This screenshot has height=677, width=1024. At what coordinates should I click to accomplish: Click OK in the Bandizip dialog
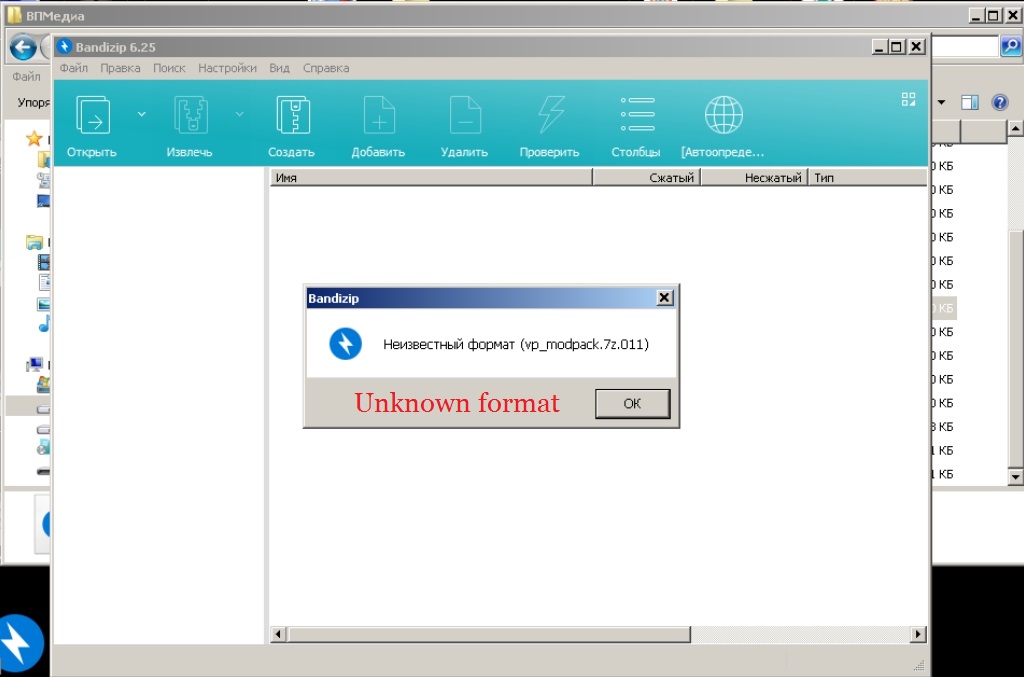pos(632,403)
